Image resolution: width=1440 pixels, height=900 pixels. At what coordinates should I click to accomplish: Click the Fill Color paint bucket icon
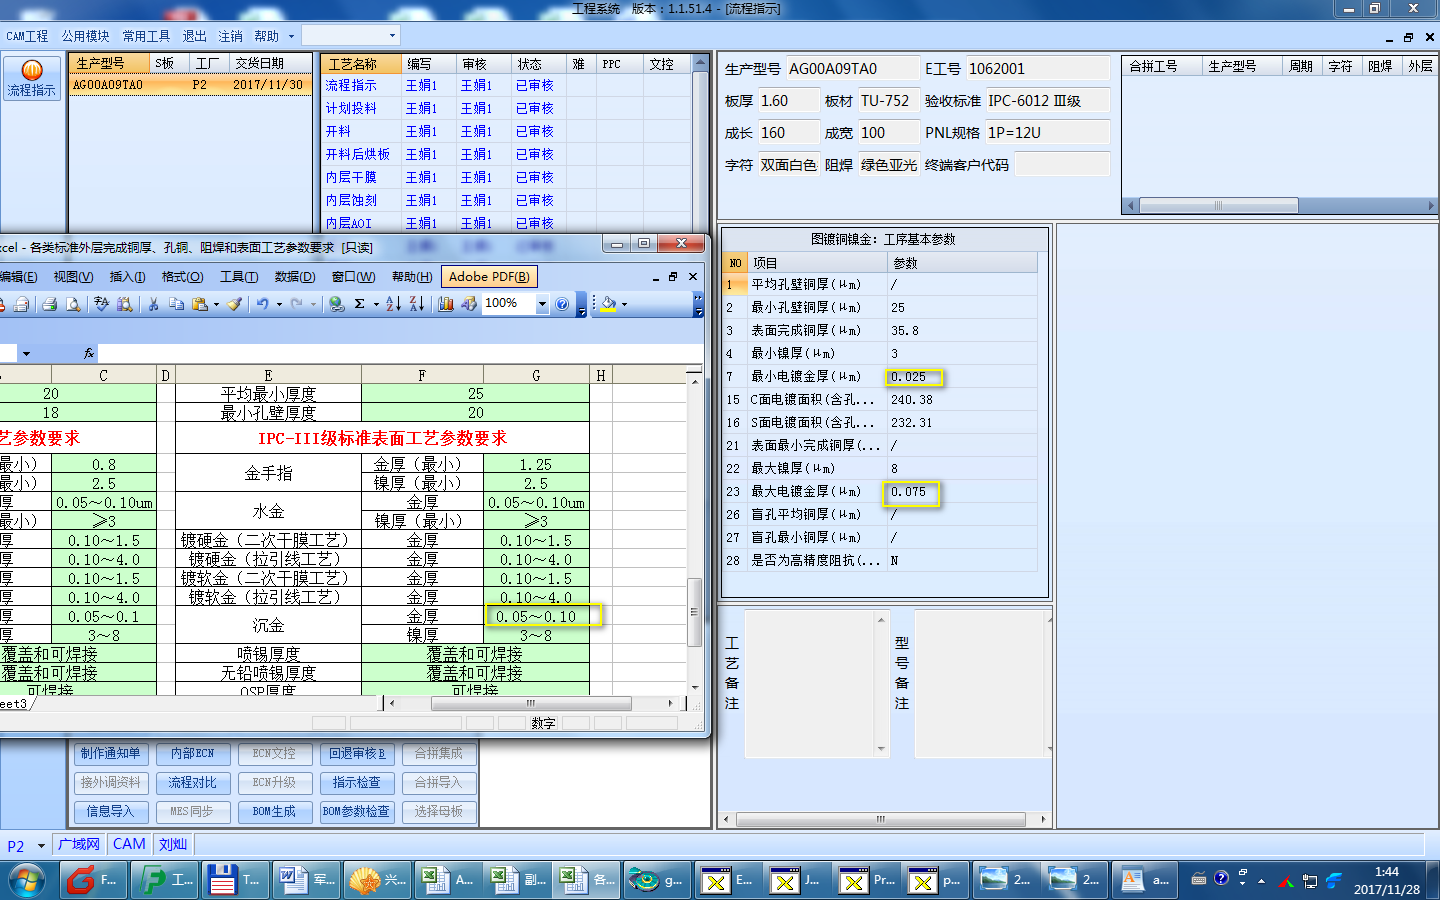608,304
